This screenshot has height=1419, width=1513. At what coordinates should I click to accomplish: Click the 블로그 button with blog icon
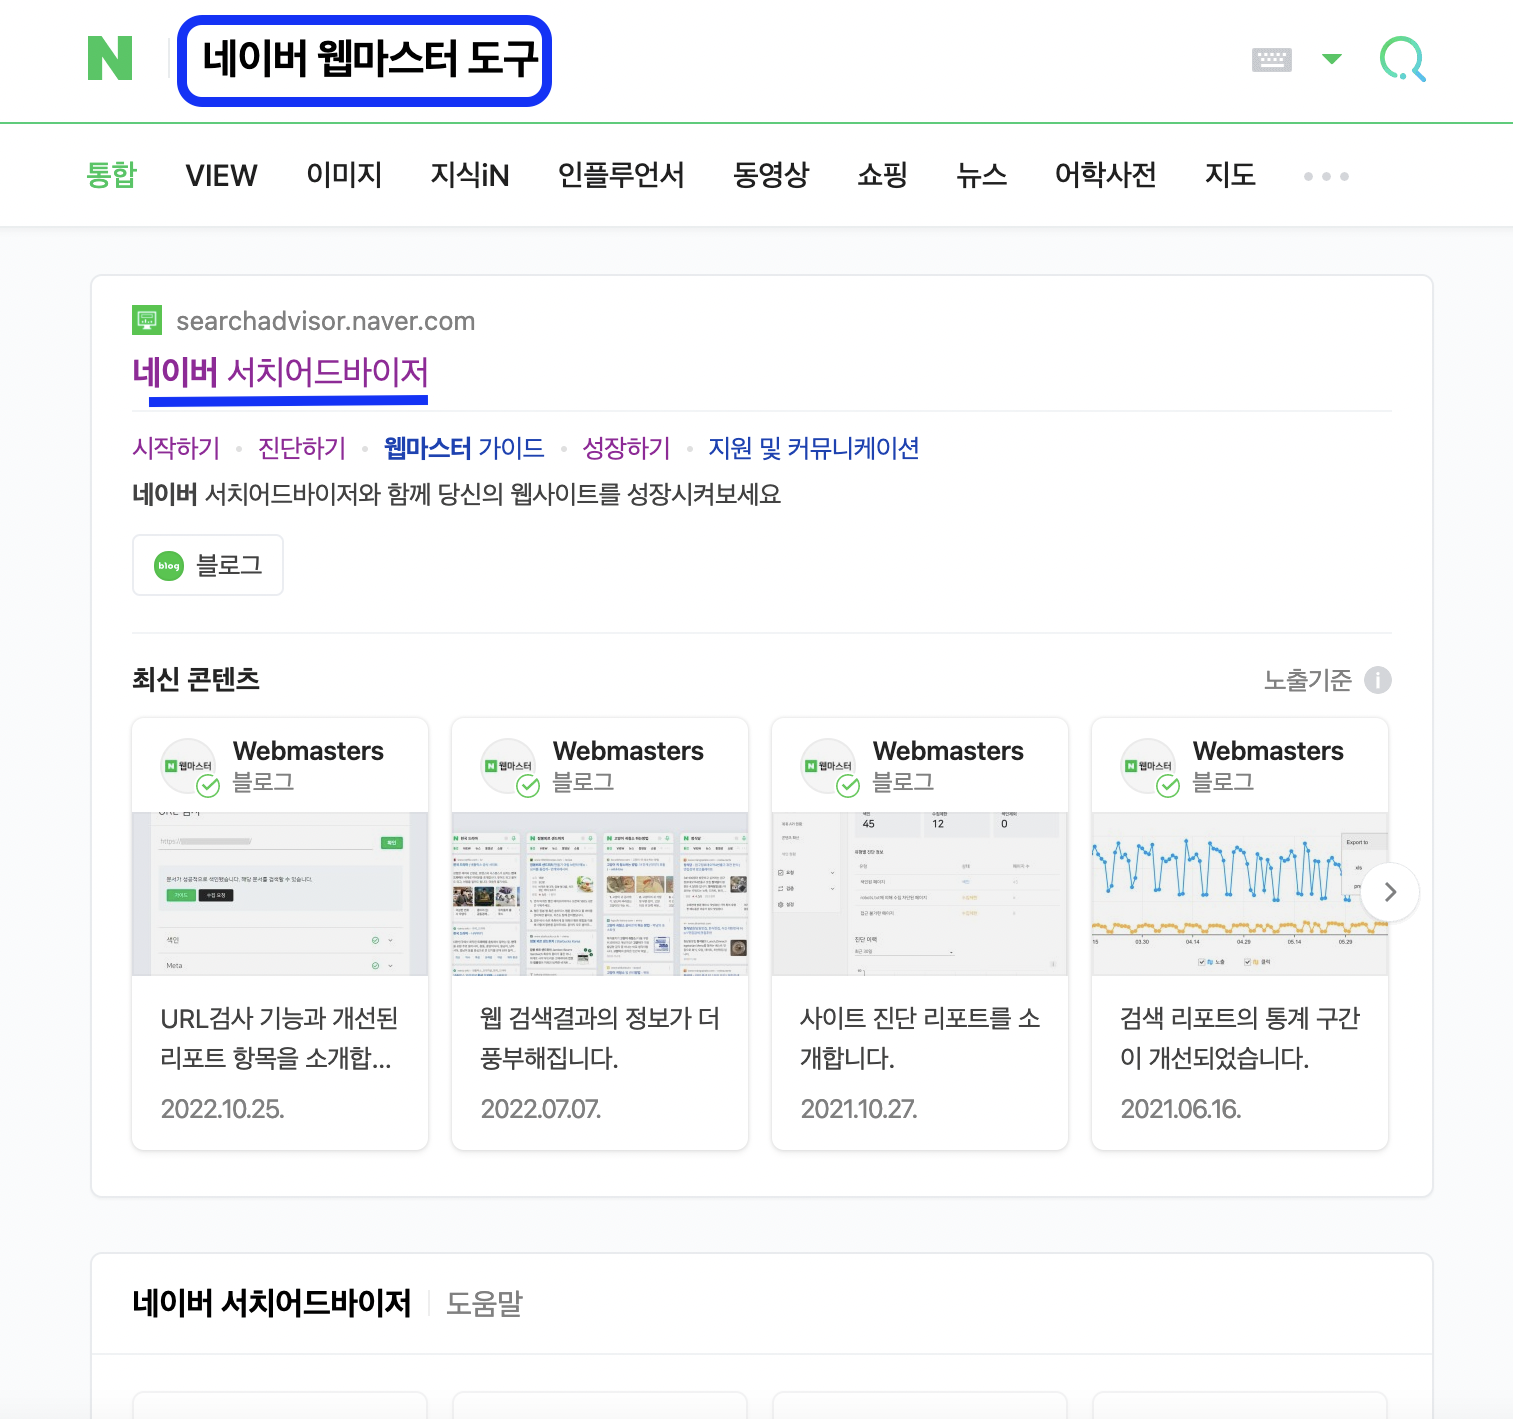pos(208,565)
